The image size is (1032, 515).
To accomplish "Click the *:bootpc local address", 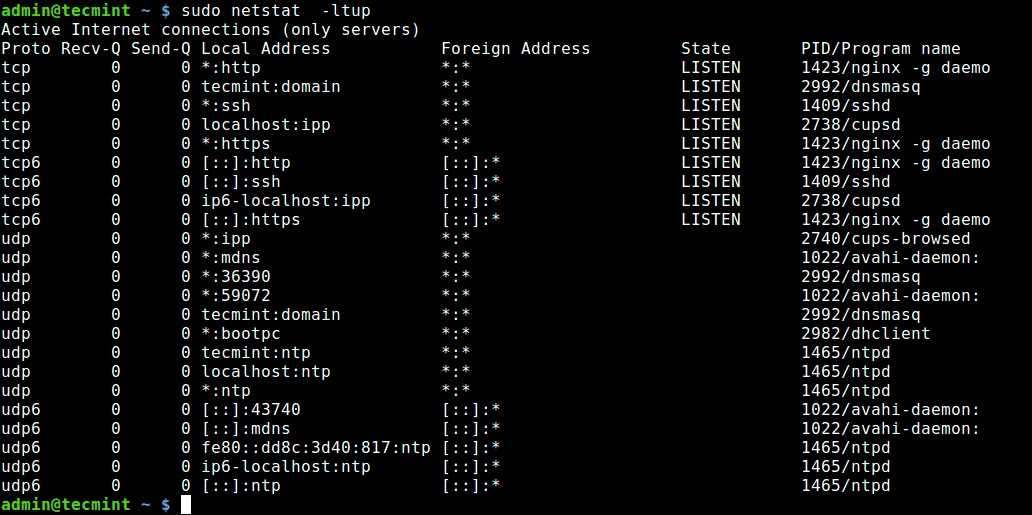I will click(240, 334).
